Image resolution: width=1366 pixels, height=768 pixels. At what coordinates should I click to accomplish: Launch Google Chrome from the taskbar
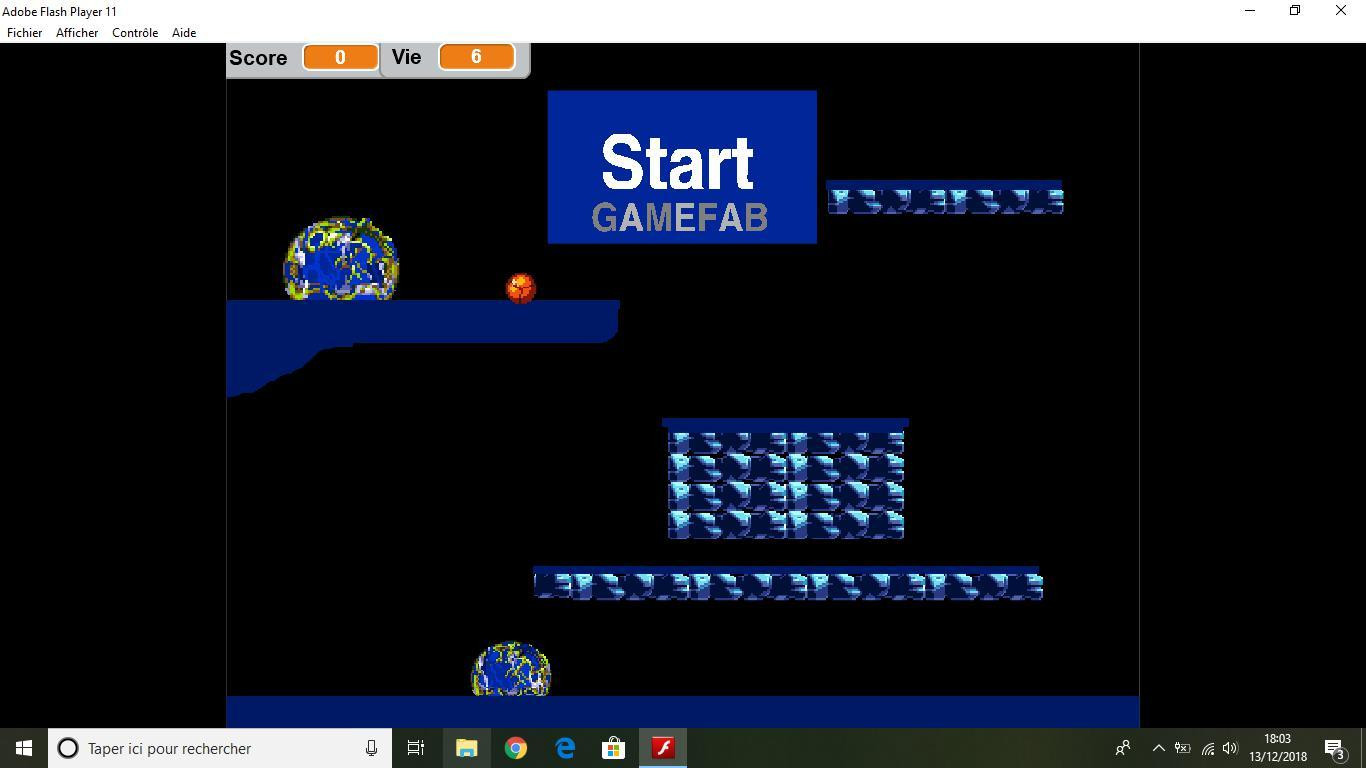click(516, 748)
